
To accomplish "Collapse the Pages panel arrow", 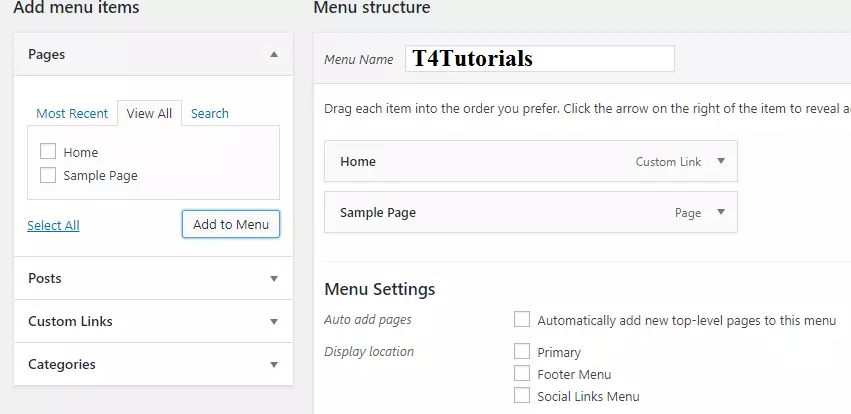I will 274,54.
